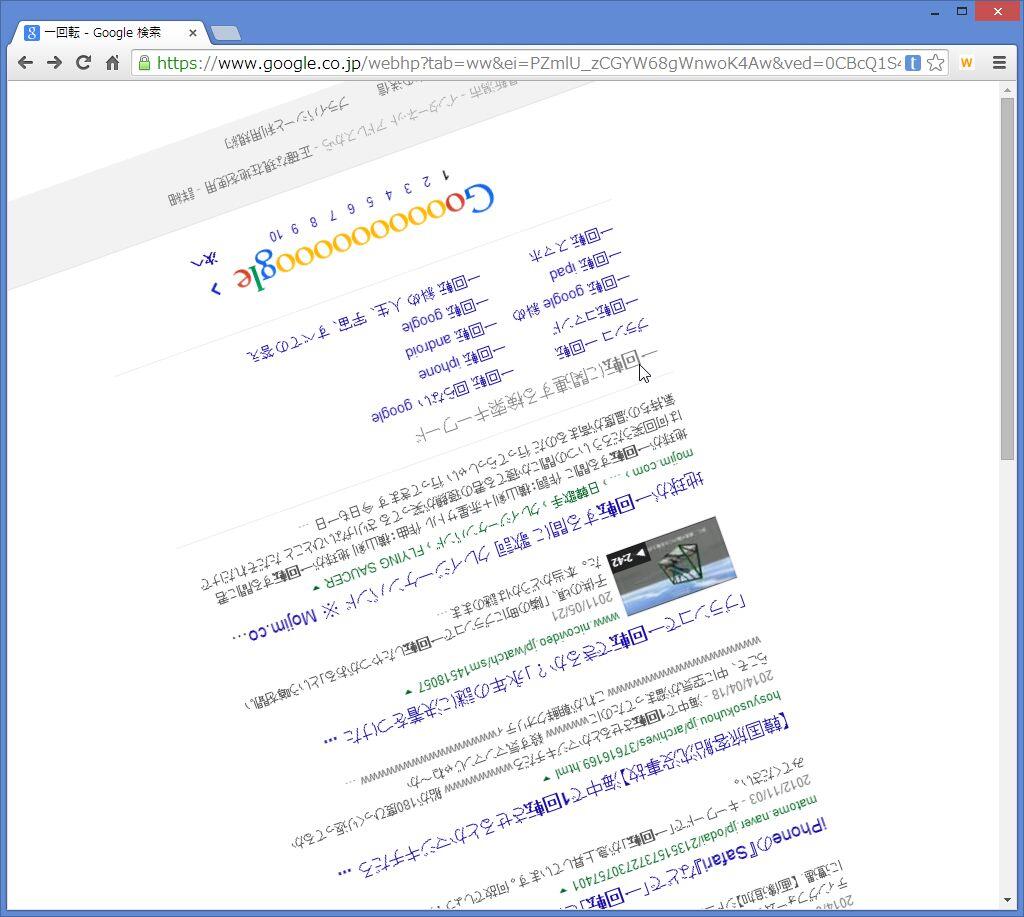
Task: Open the home page via house icon
Action: tap(112, 63)
